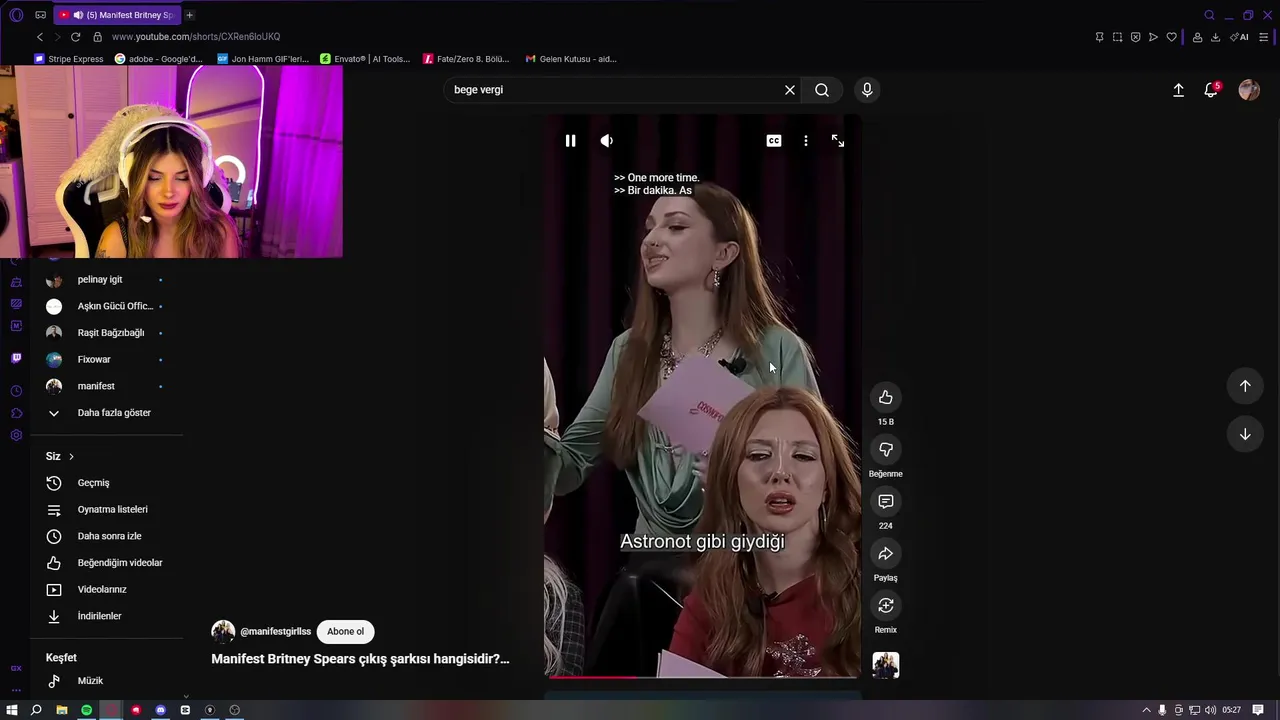
Task: Open Gelen Kutusu Gmail bookmark
Action: click(x=571, y=59)
